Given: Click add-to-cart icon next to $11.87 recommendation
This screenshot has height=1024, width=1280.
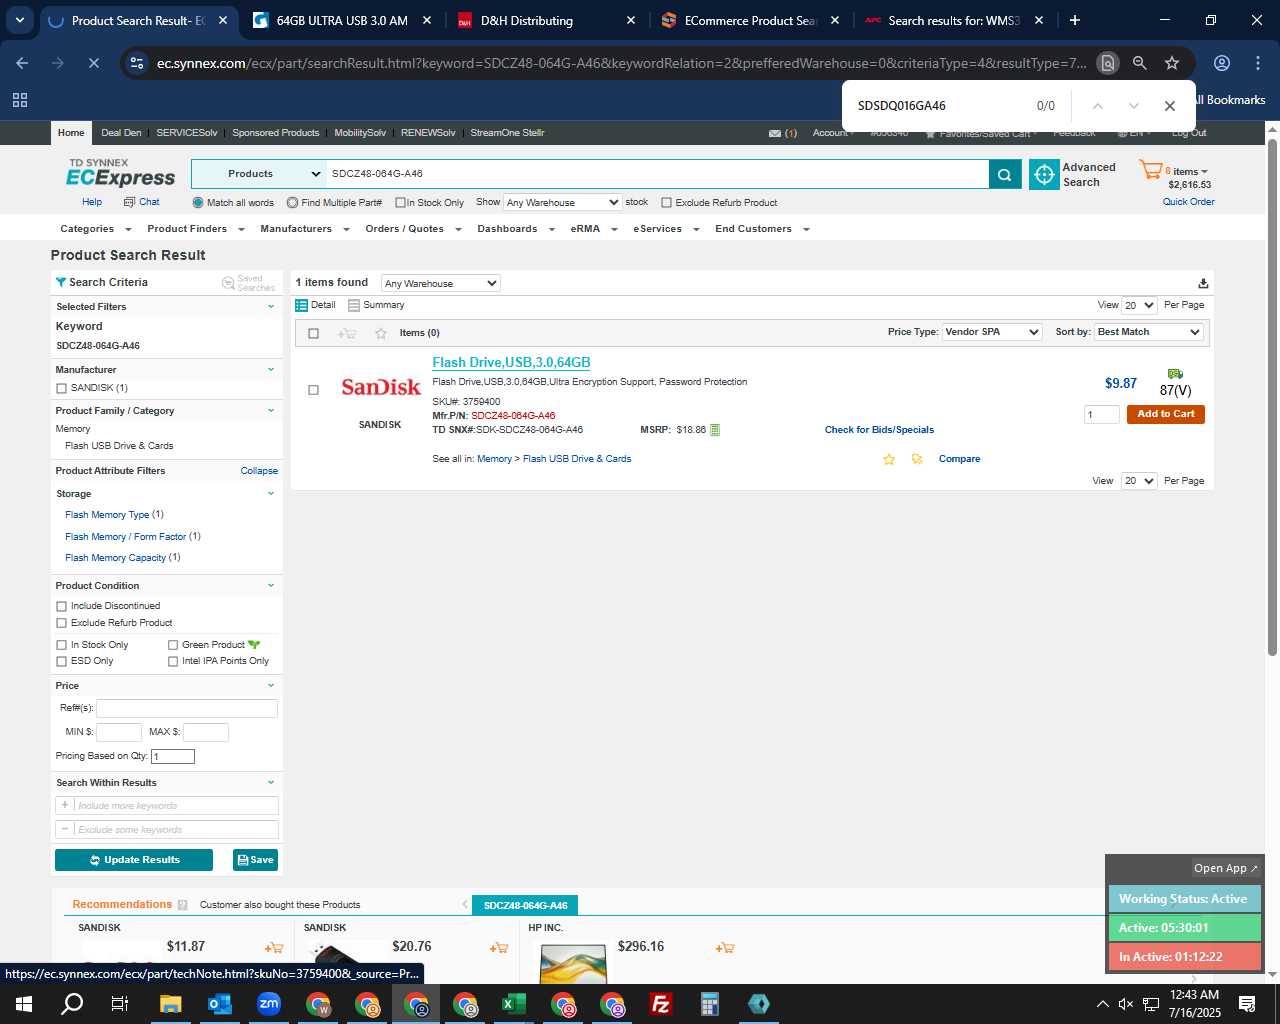Looking at the screenshot, I should click(273, 947).
